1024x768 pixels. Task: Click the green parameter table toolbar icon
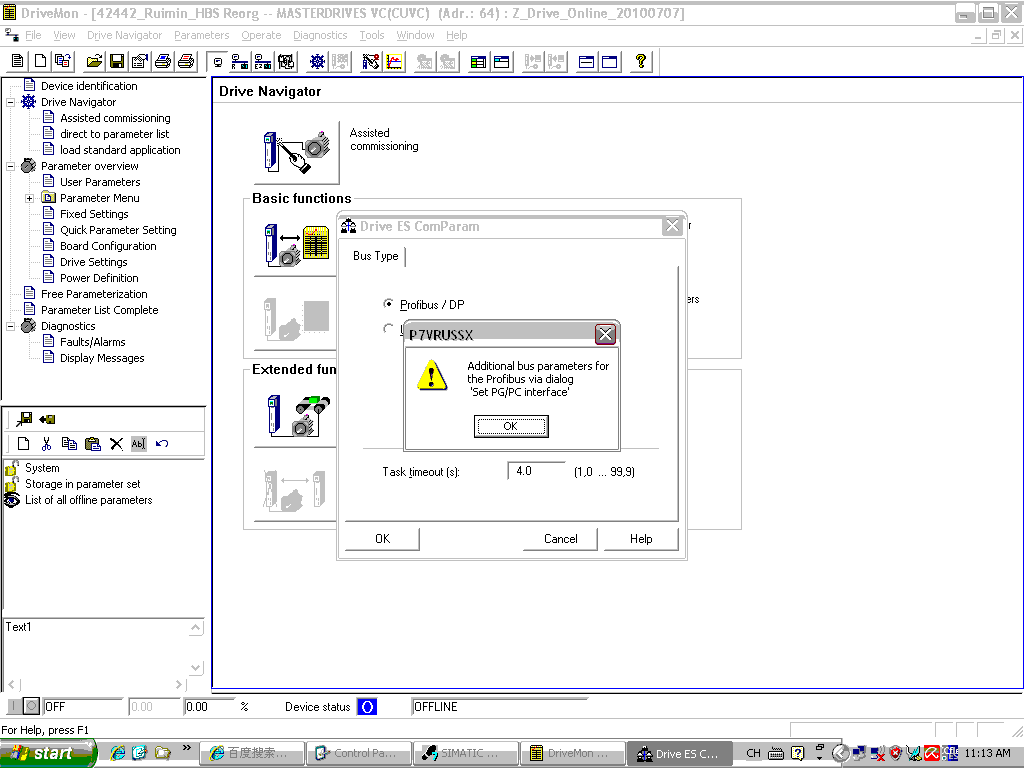click(x=478, y=61)
